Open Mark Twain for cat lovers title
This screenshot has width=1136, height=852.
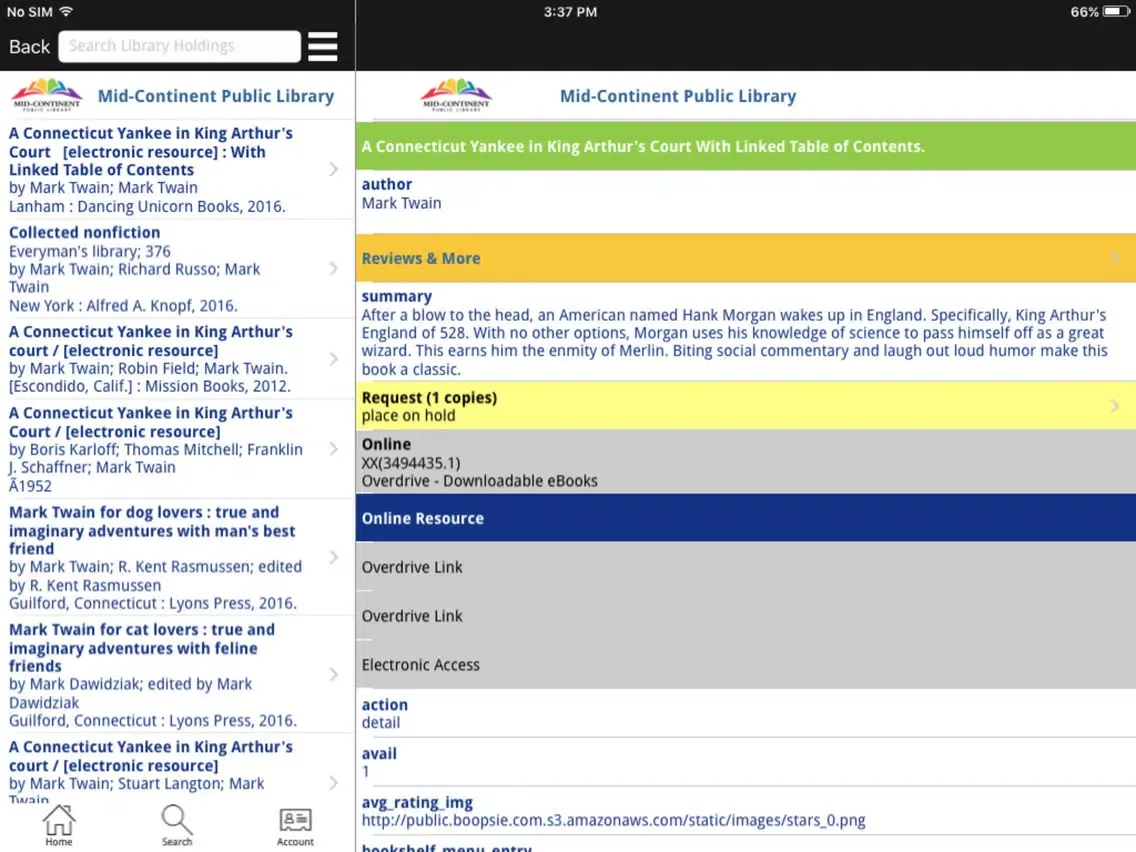[x=142, y=648]
